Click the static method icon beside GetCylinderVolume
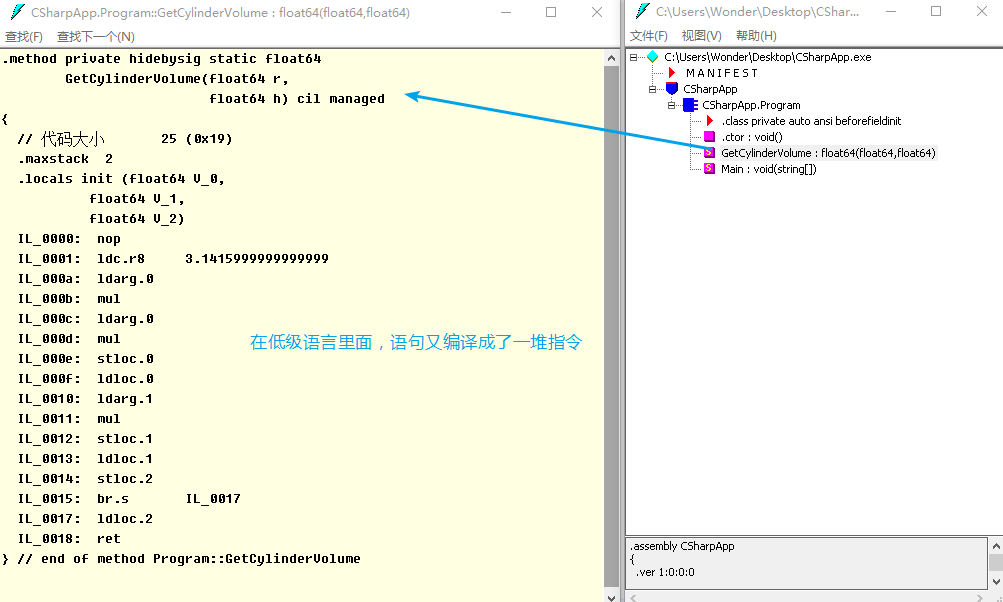The height and width of the screenshot is (602, 1003). (x=709, y=153)
